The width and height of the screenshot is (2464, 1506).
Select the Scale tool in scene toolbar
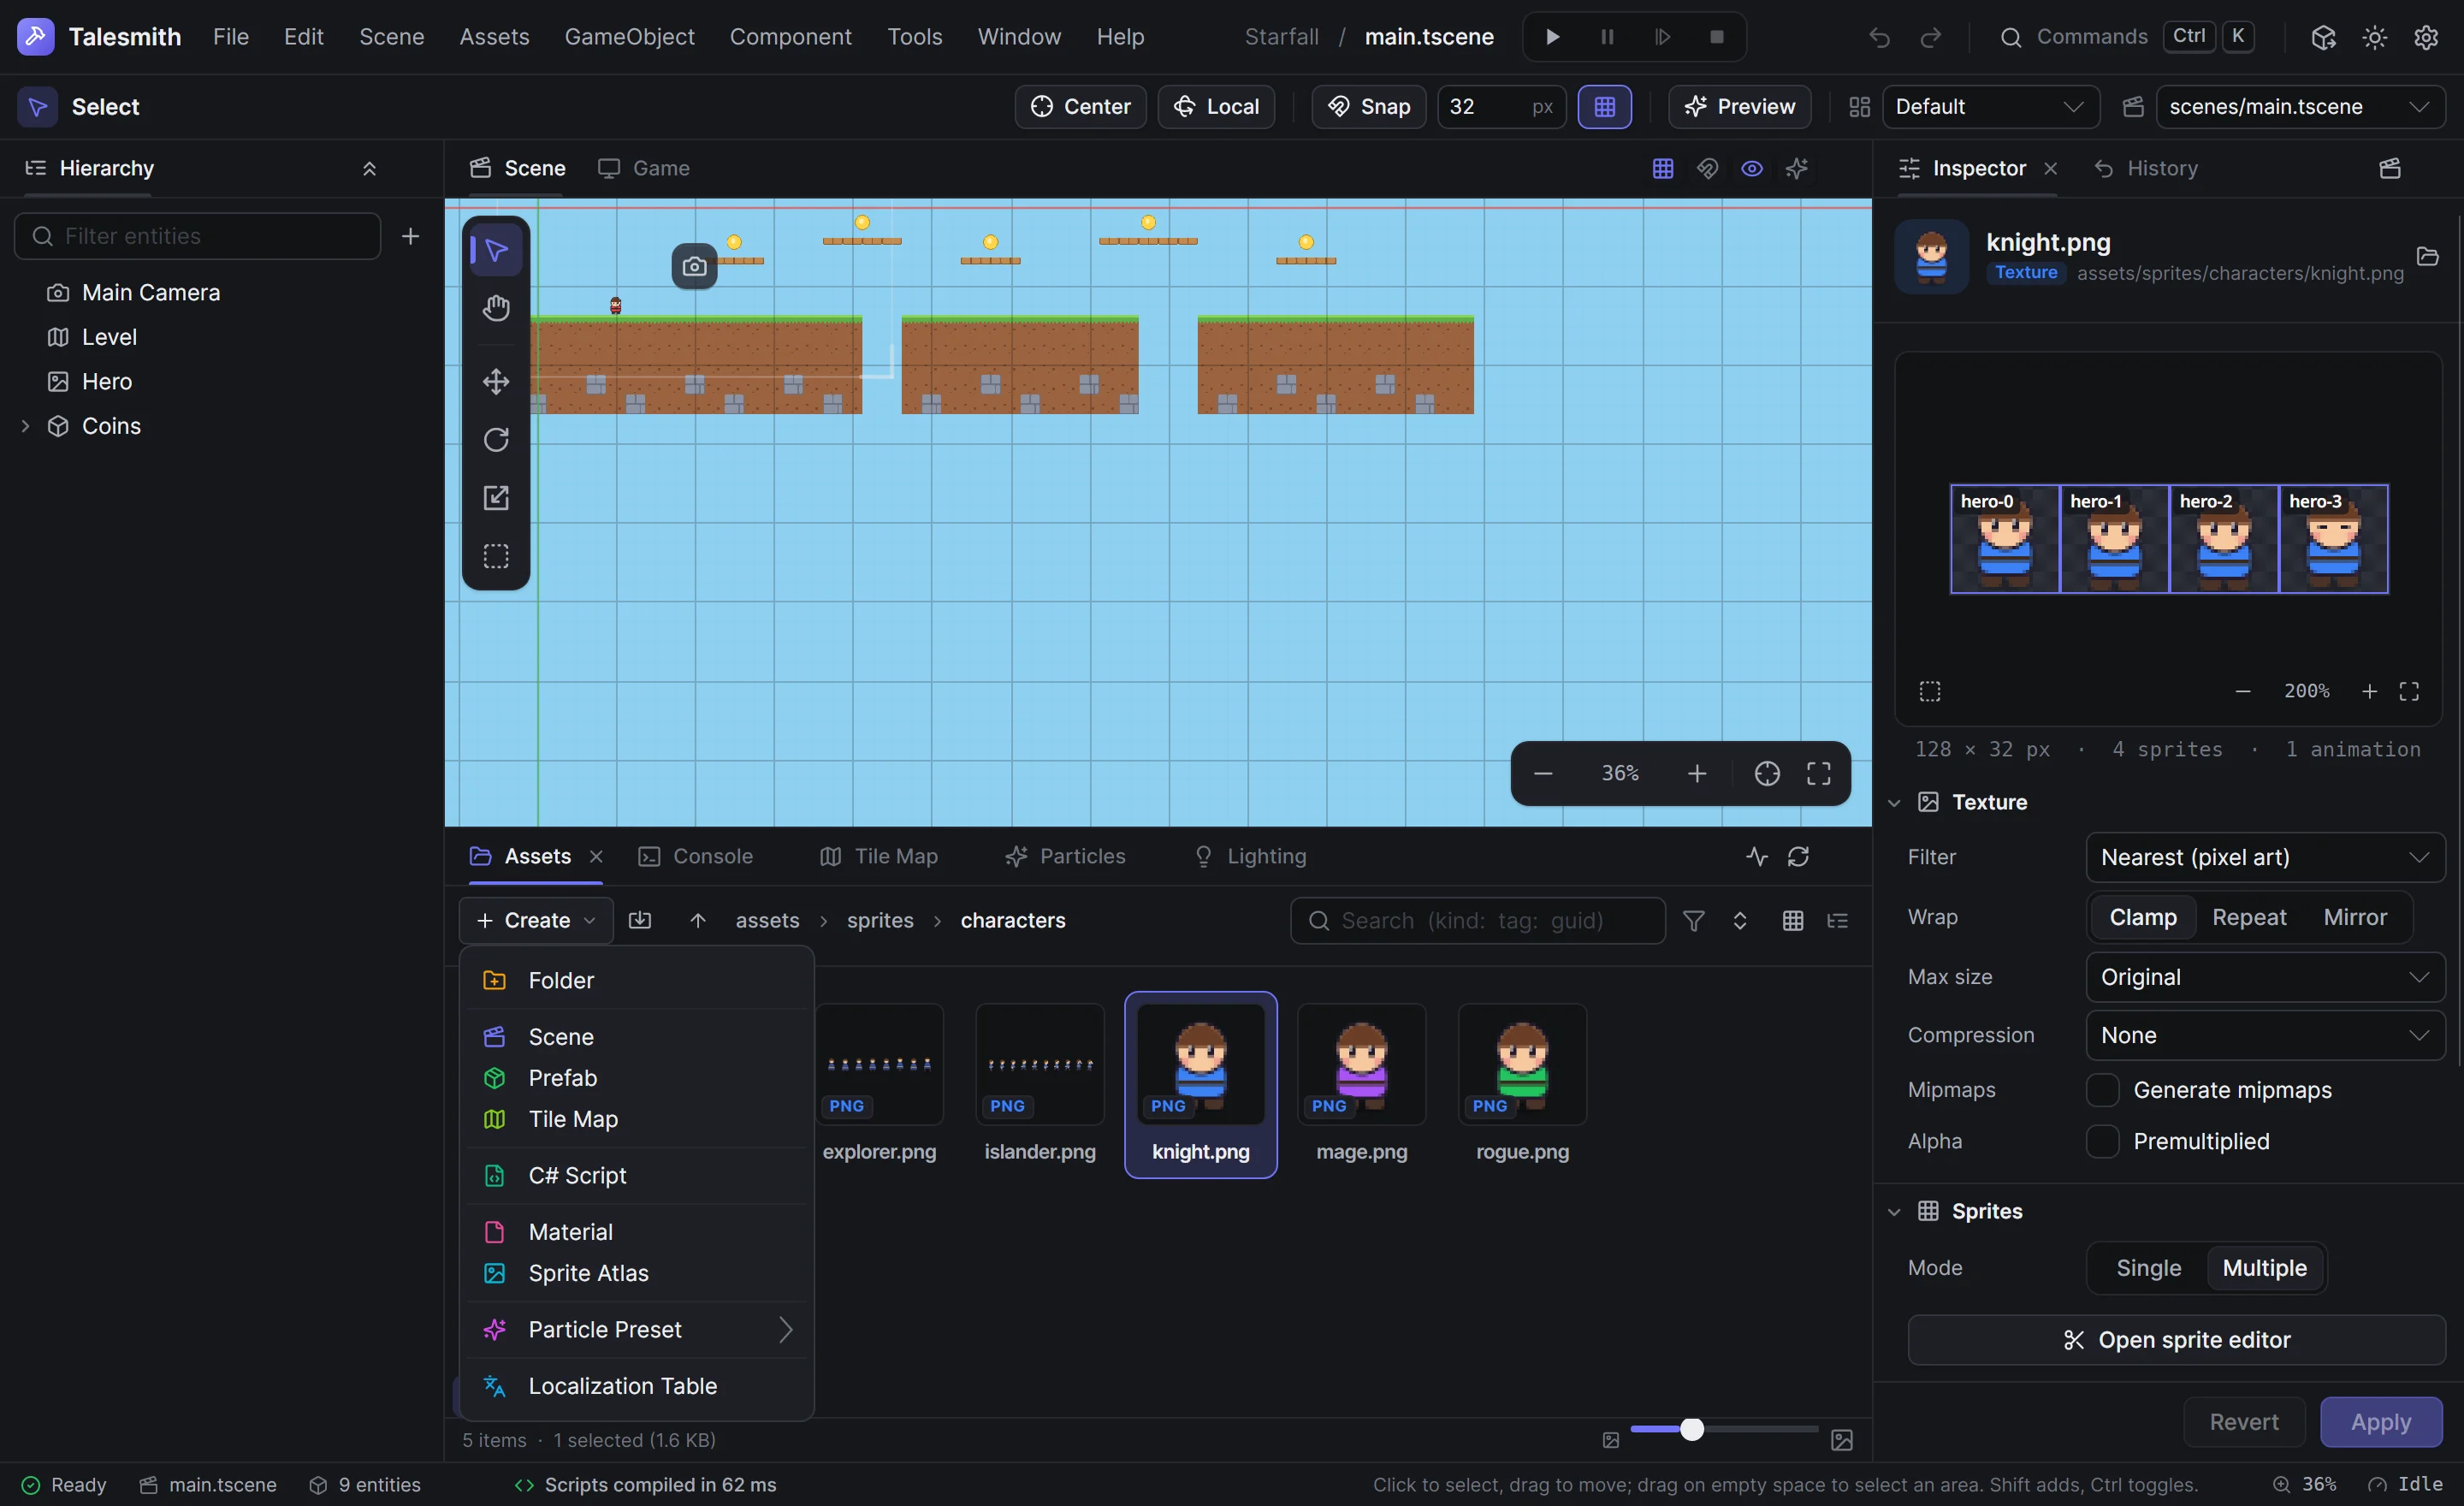496,497
